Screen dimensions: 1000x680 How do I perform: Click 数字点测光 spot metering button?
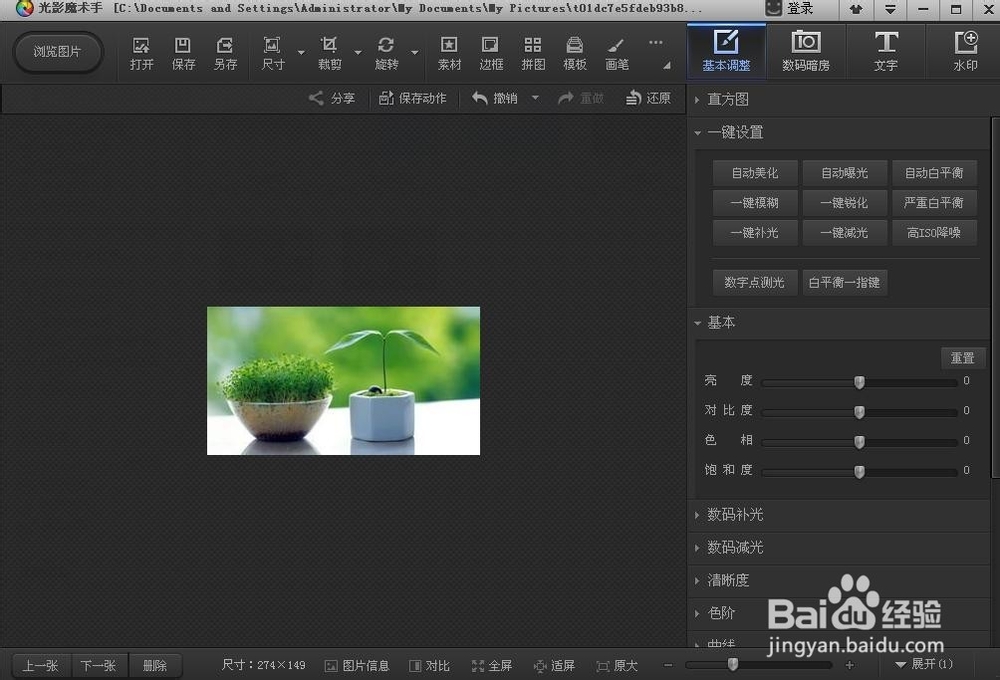(x=755, y=282)
